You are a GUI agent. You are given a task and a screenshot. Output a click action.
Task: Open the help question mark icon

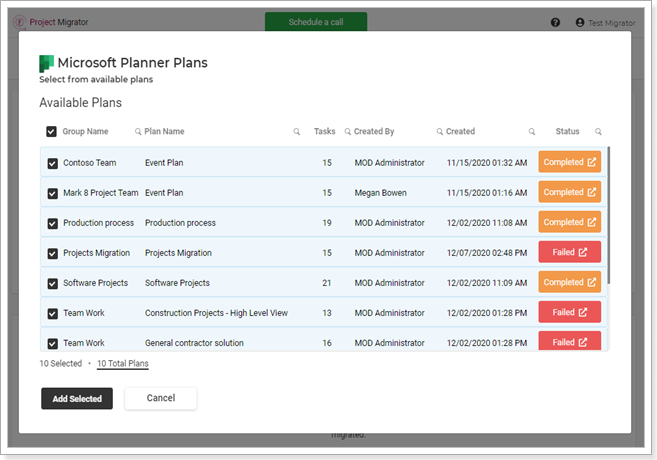tap(555, 22)
